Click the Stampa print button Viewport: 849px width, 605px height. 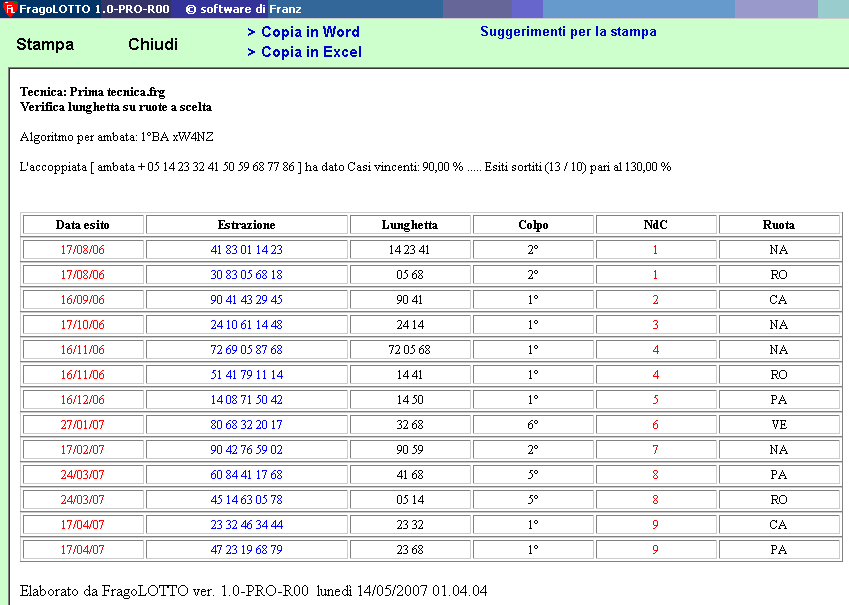45,45
